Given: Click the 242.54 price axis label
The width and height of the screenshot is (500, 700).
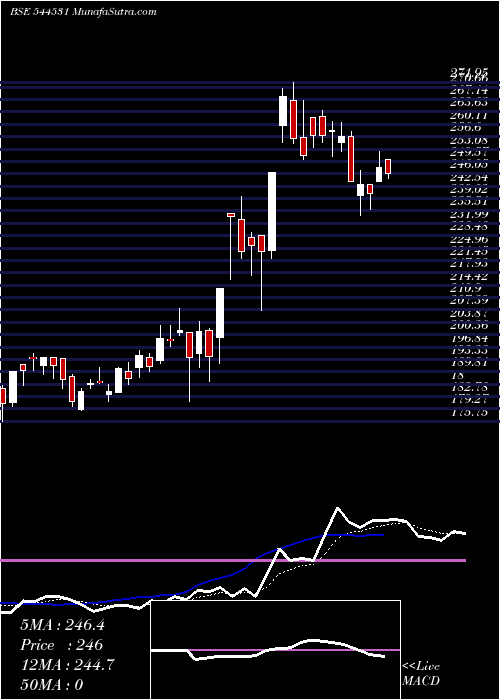Looking at the screenshot, I should point(469,178).
